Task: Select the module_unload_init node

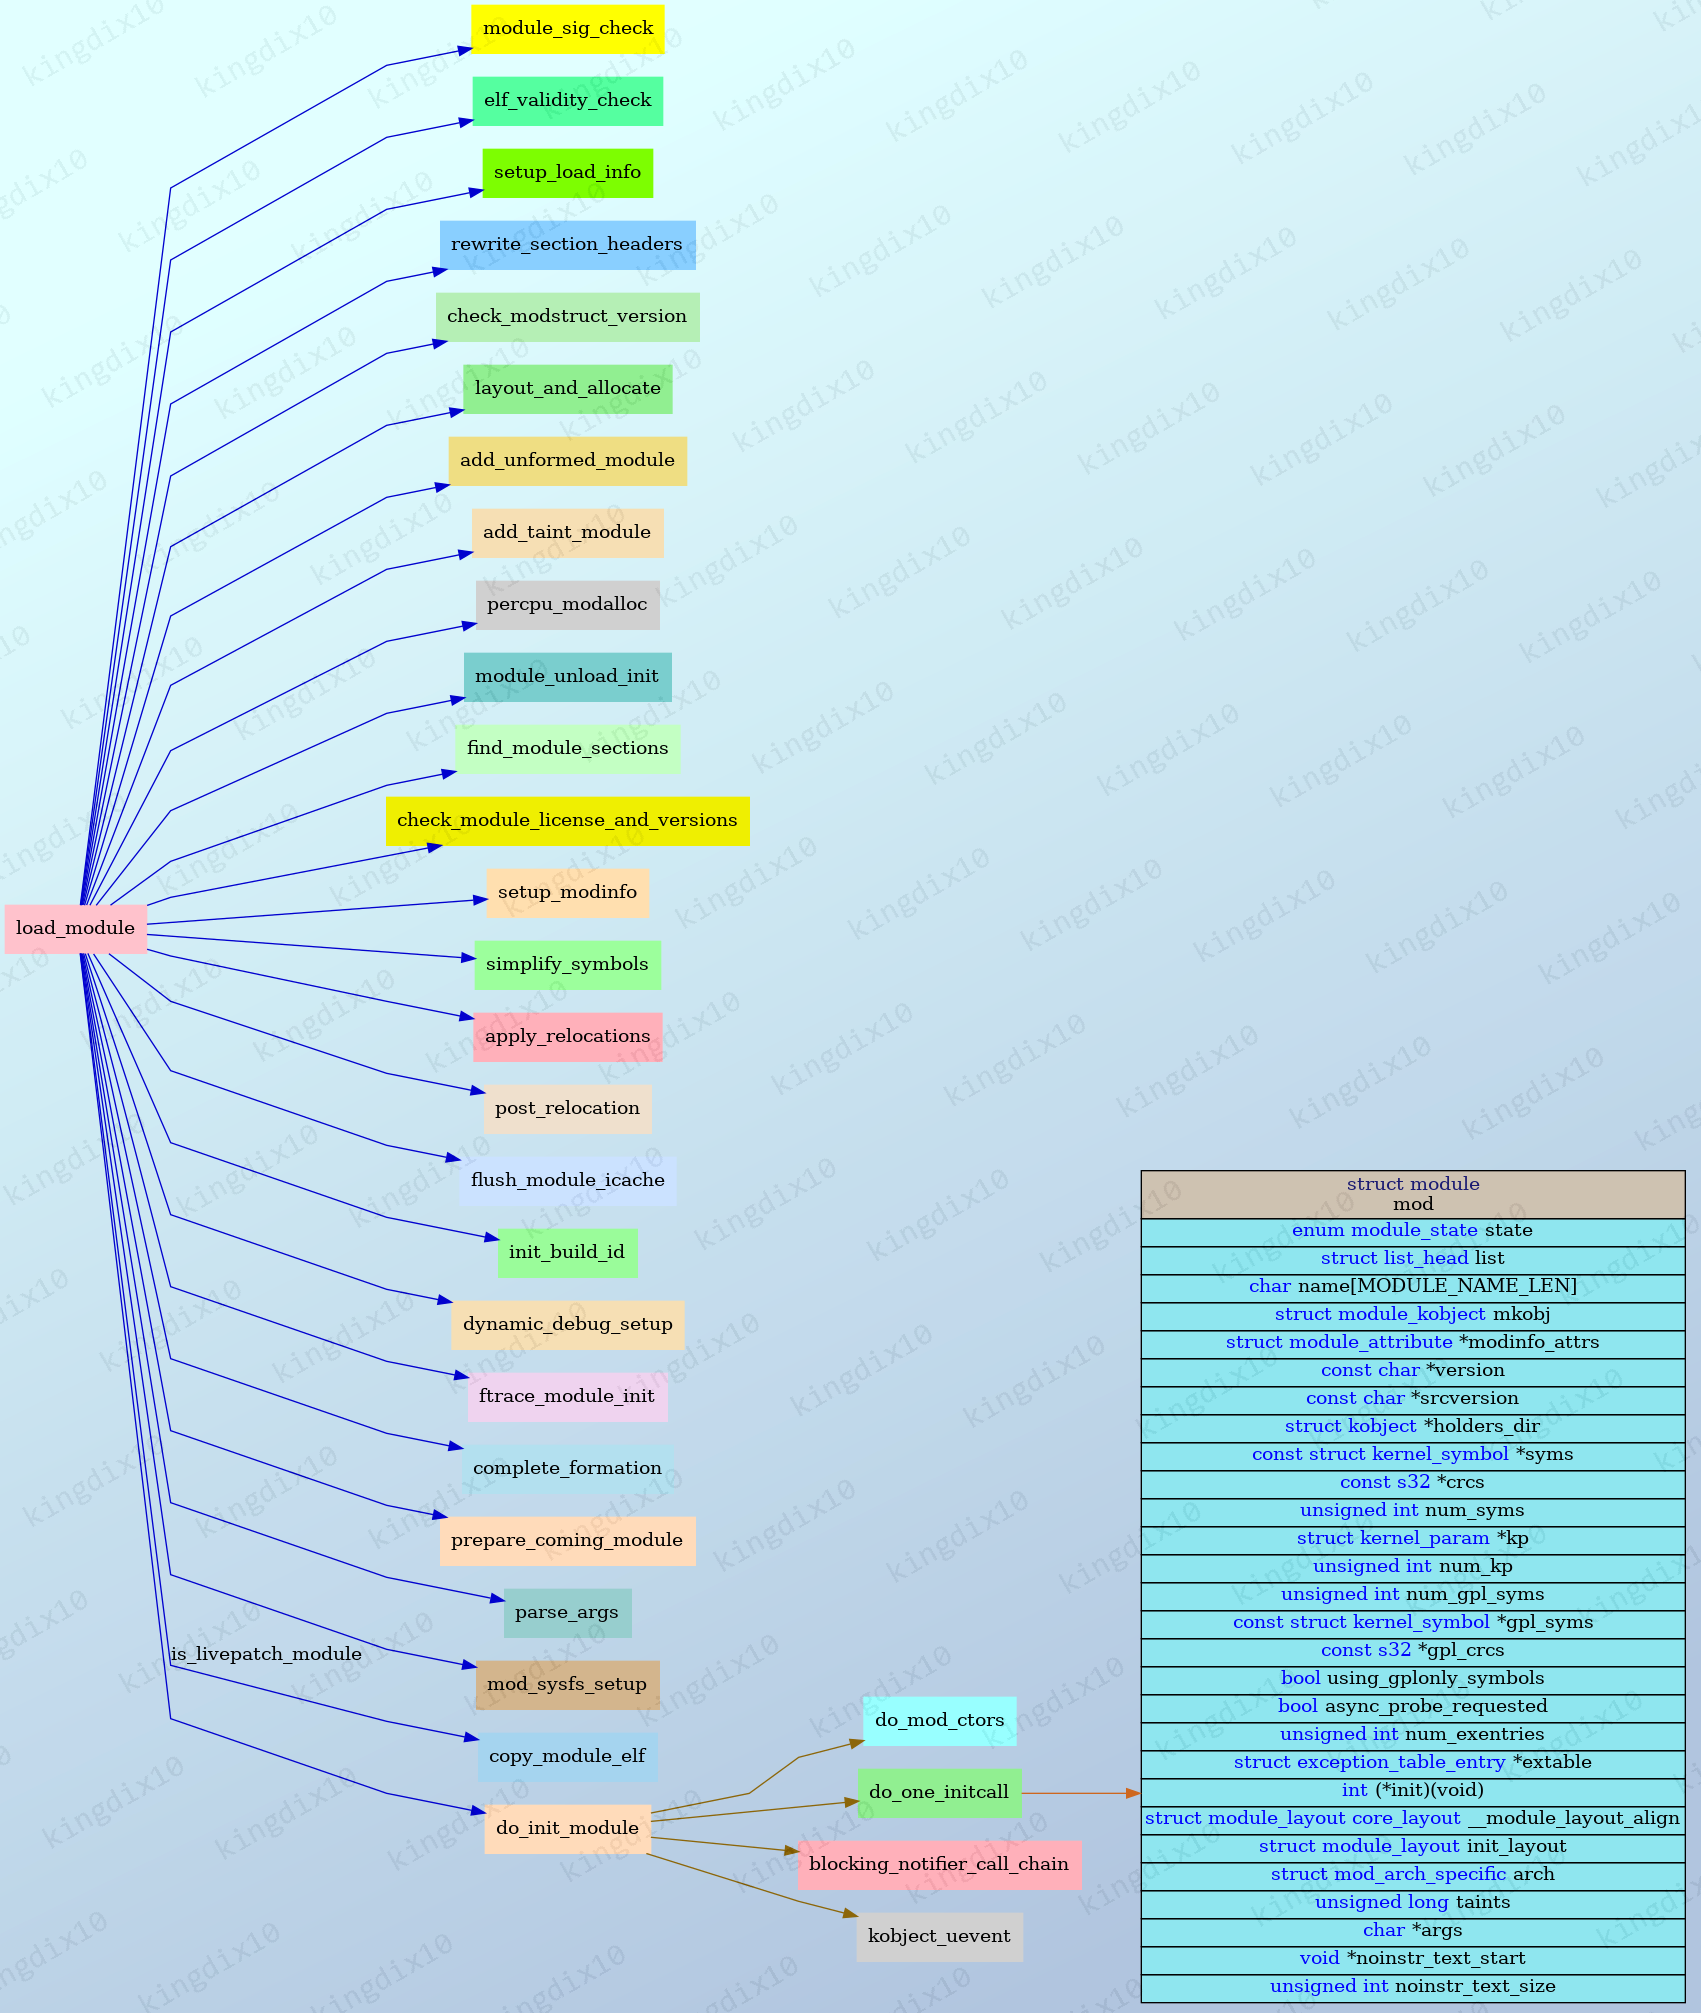Action: tap(568, 676)
